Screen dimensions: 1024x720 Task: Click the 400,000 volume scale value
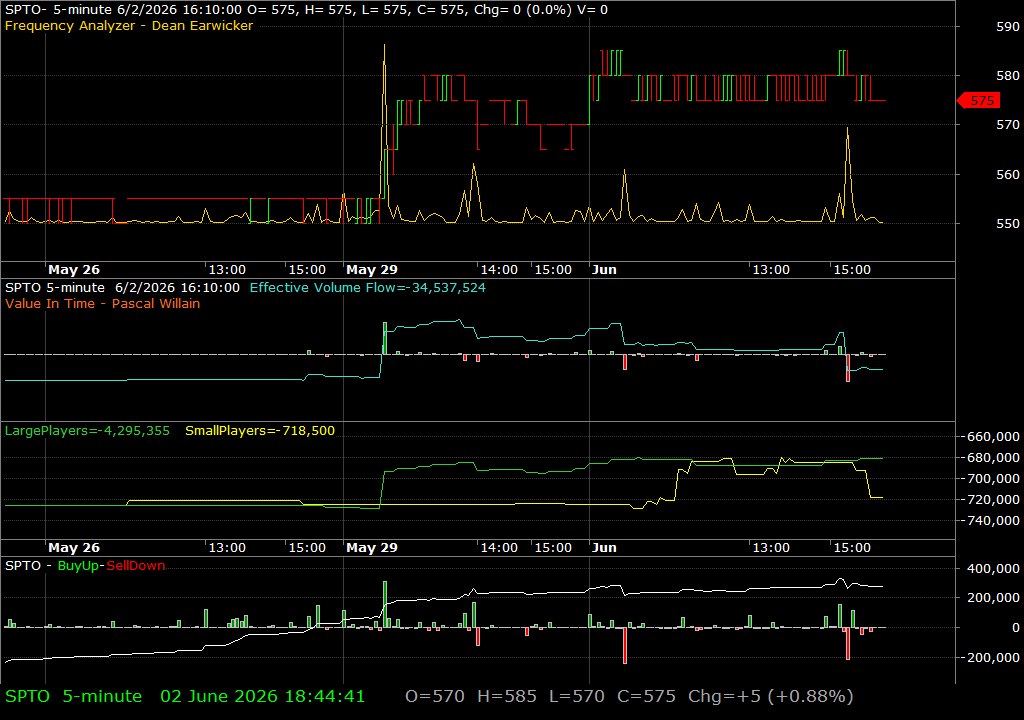993,568
